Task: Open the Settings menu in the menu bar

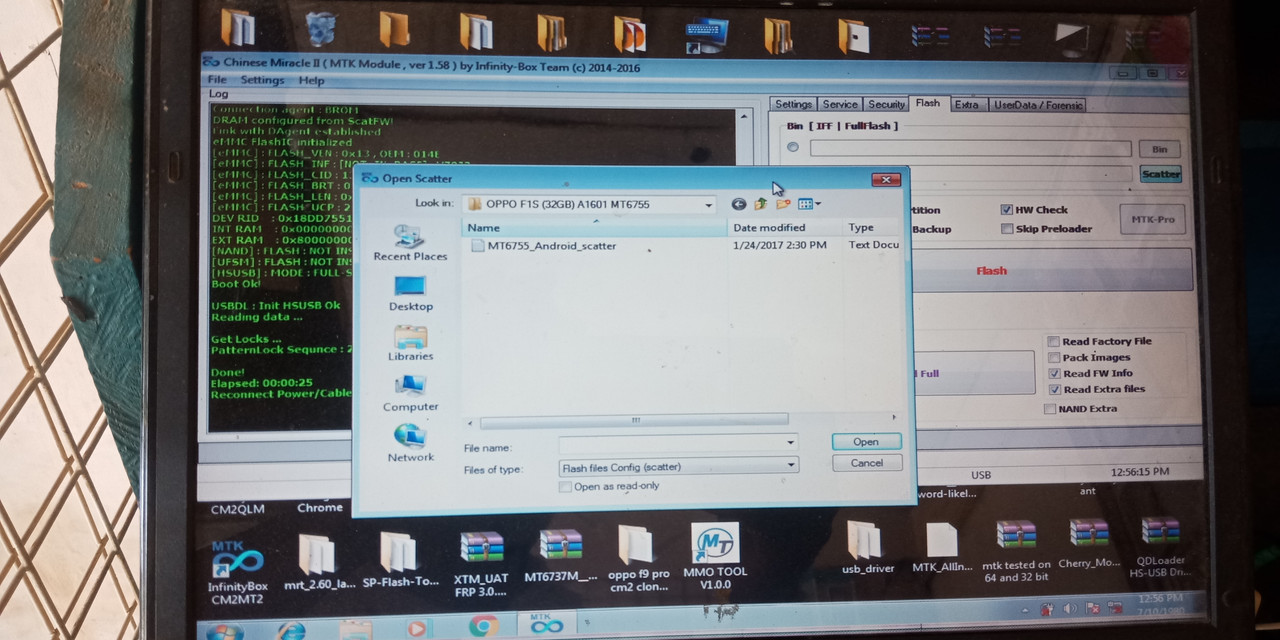Action: [262, 80]
